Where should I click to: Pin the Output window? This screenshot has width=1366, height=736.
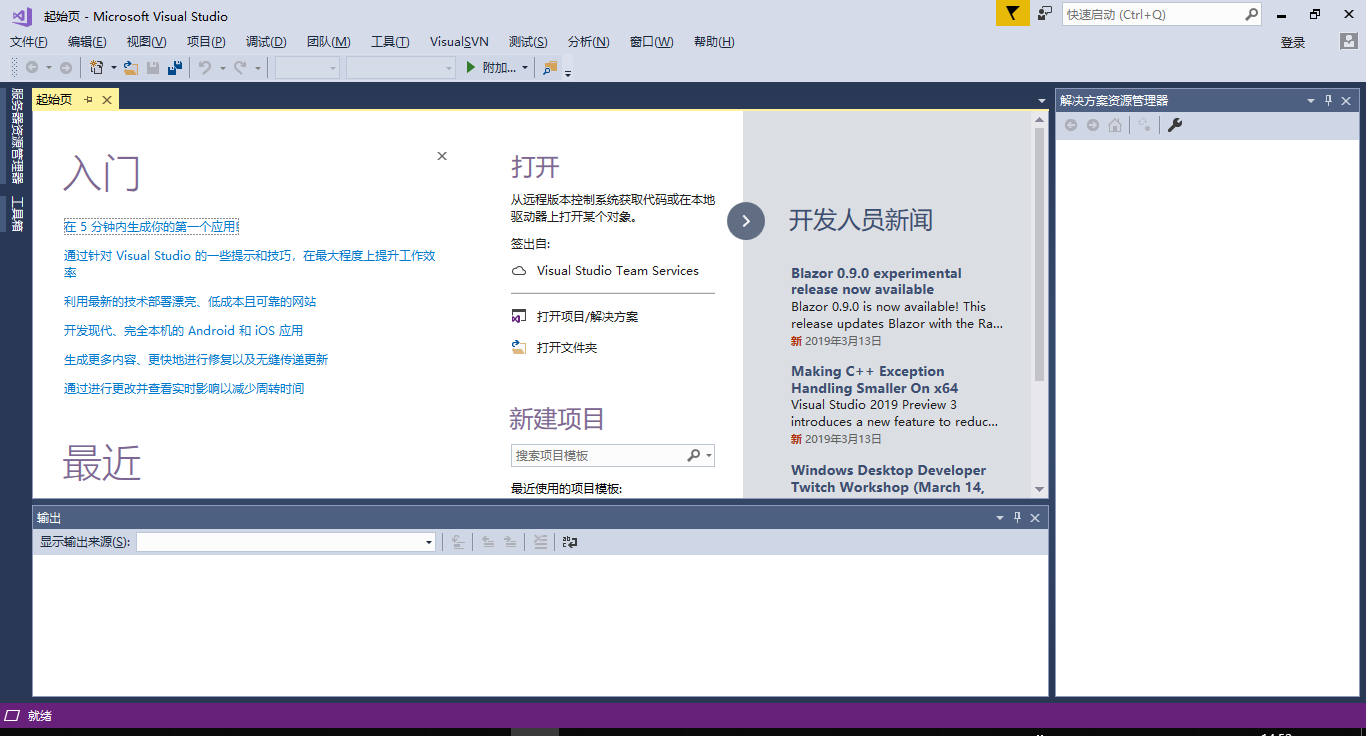point(1017,517)
